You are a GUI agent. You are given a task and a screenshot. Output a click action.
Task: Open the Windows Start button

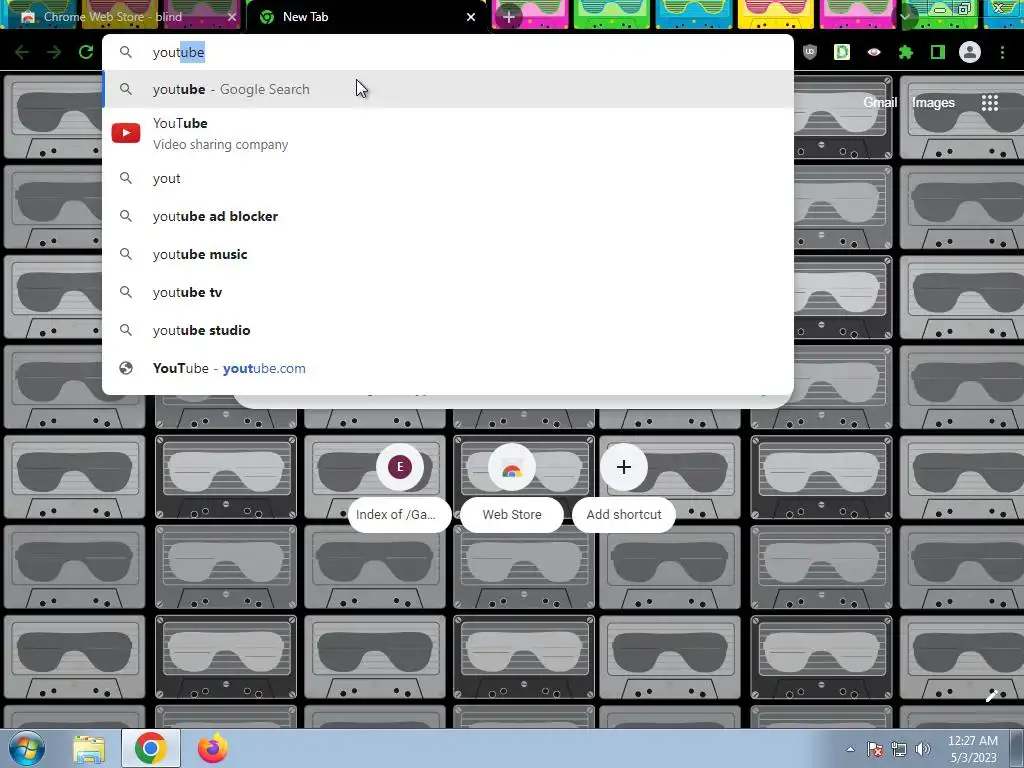tap(26, 748)
